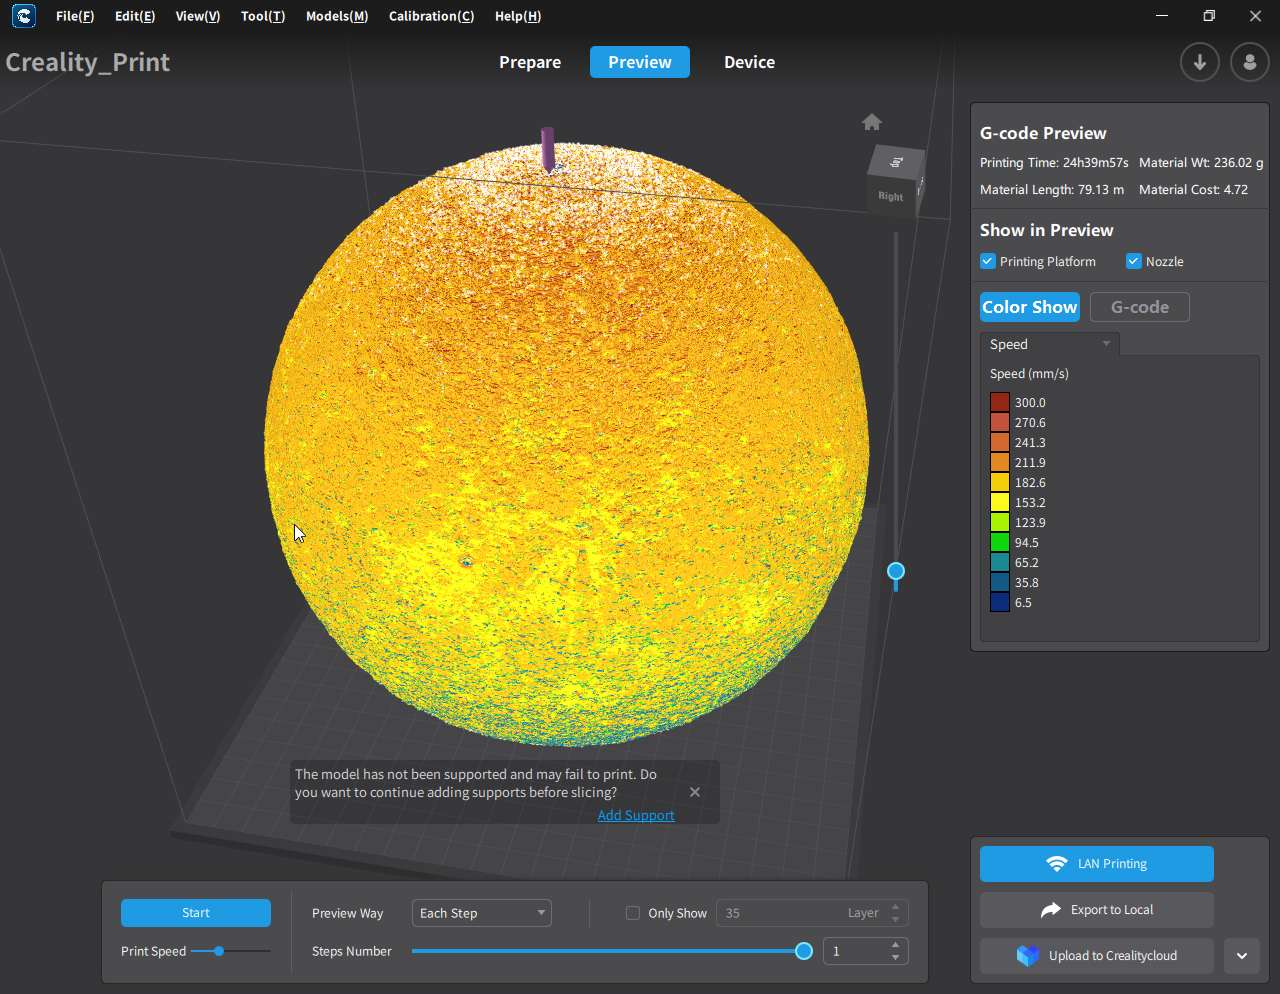Image resolution: width=1280 pixels, height=994 pixels.
Task: Click the Material Cost 4.72 text
Action: click(1194, 190)
